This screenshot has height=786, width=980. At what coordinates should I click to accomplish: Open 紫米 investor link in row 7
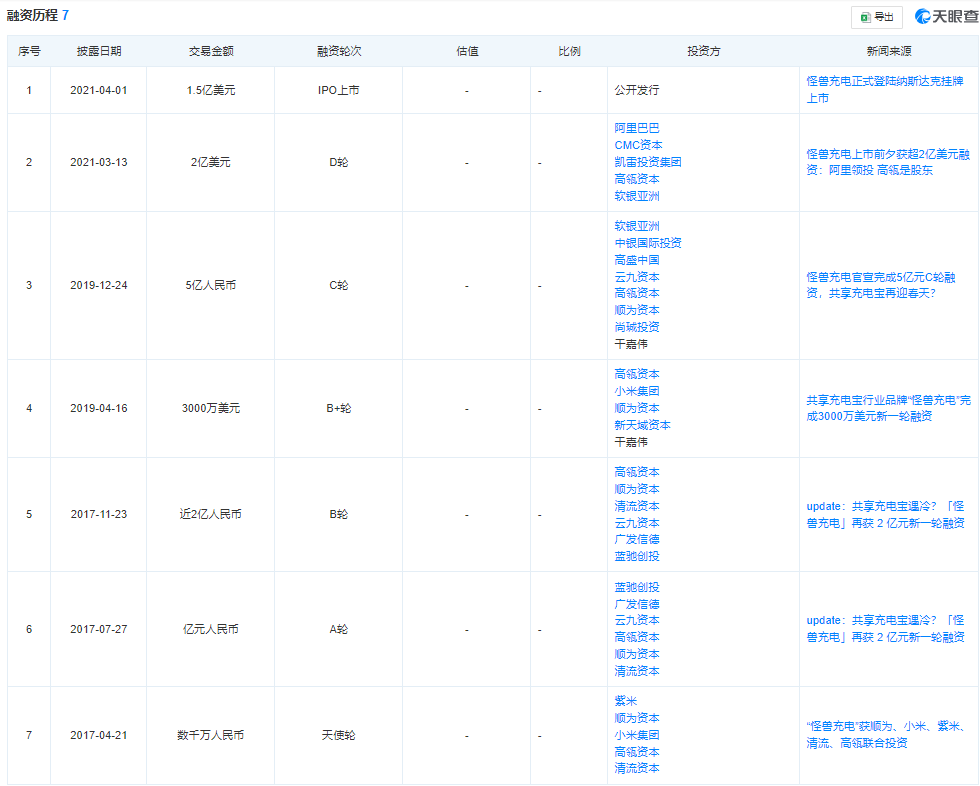pos(625,701)
